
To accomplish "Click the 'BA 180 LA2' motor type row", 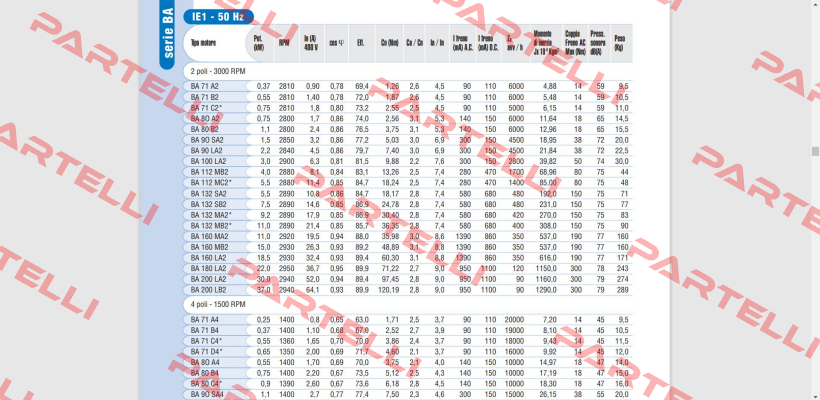I will pyautogui.click(x=408, y=268).
